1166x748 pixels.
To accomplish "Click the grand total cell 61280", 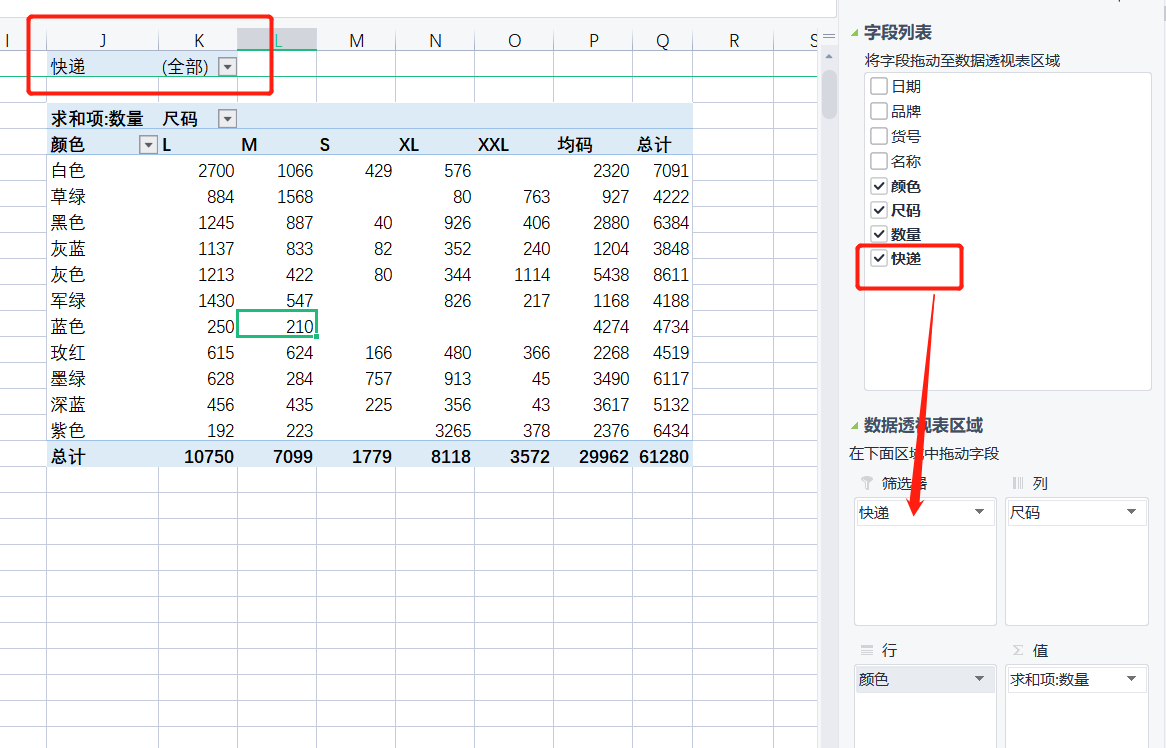I will 664,457.
